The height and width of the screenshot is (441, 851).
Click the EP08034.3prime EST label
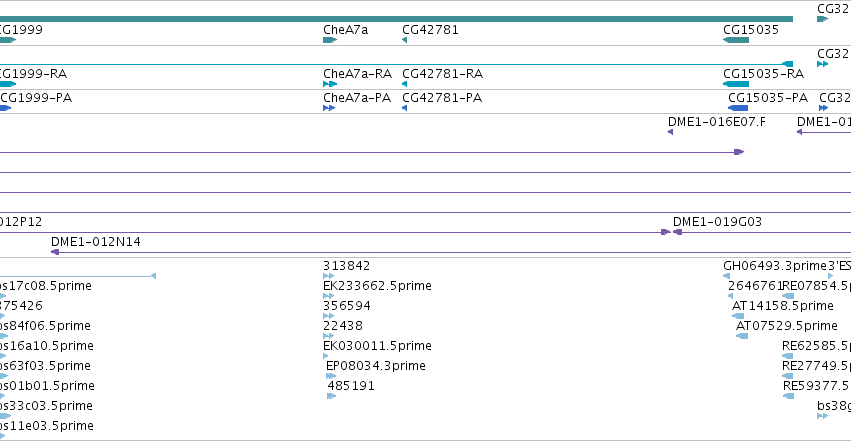[376, 366]
